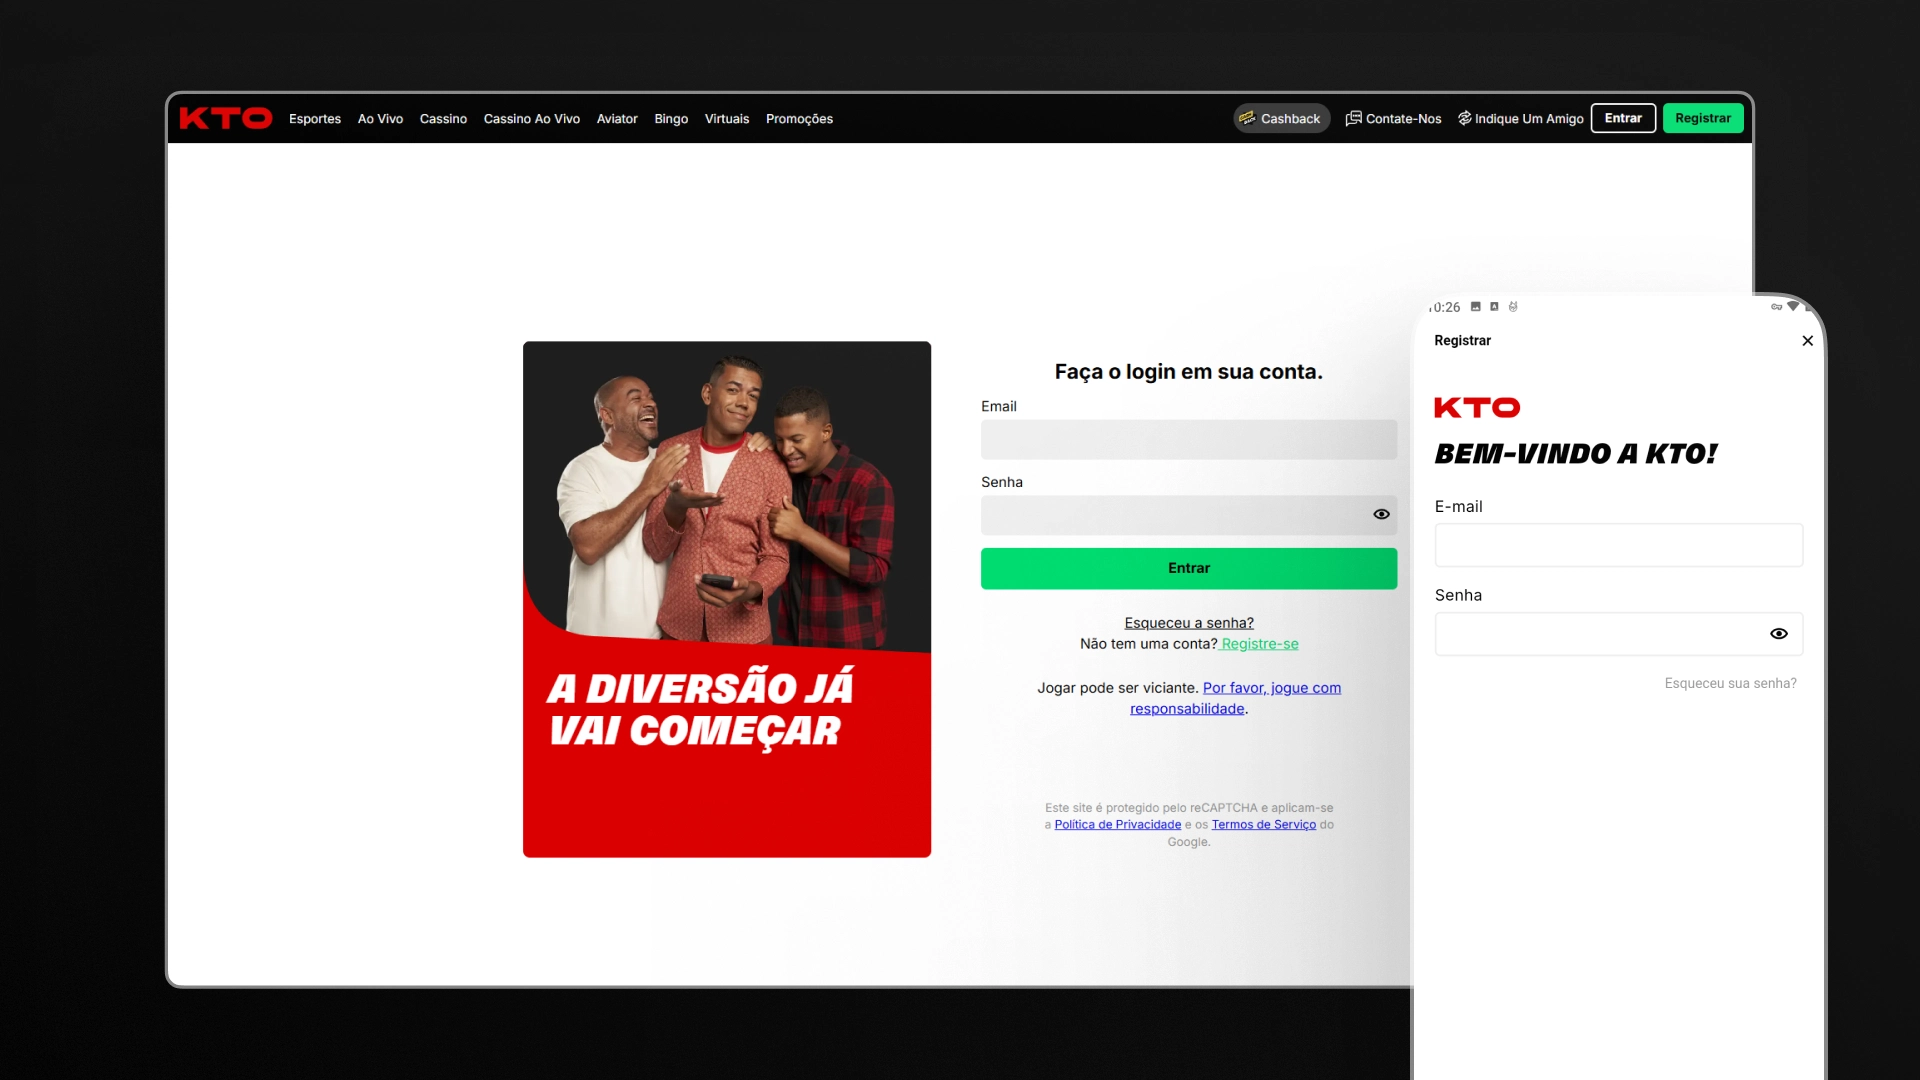Viewport: 1920px width, 1080px height.
Task: Click the Contate-Nos chat bubble icon
Action: [x=1353, y=118]
